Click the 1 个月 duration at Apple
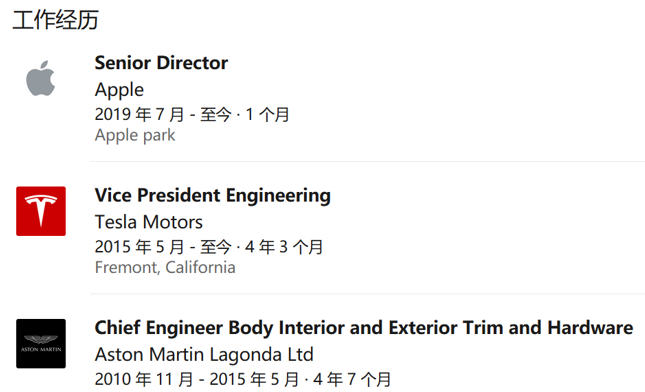Screen dimensions: 645x392 (x=267, y=114)
